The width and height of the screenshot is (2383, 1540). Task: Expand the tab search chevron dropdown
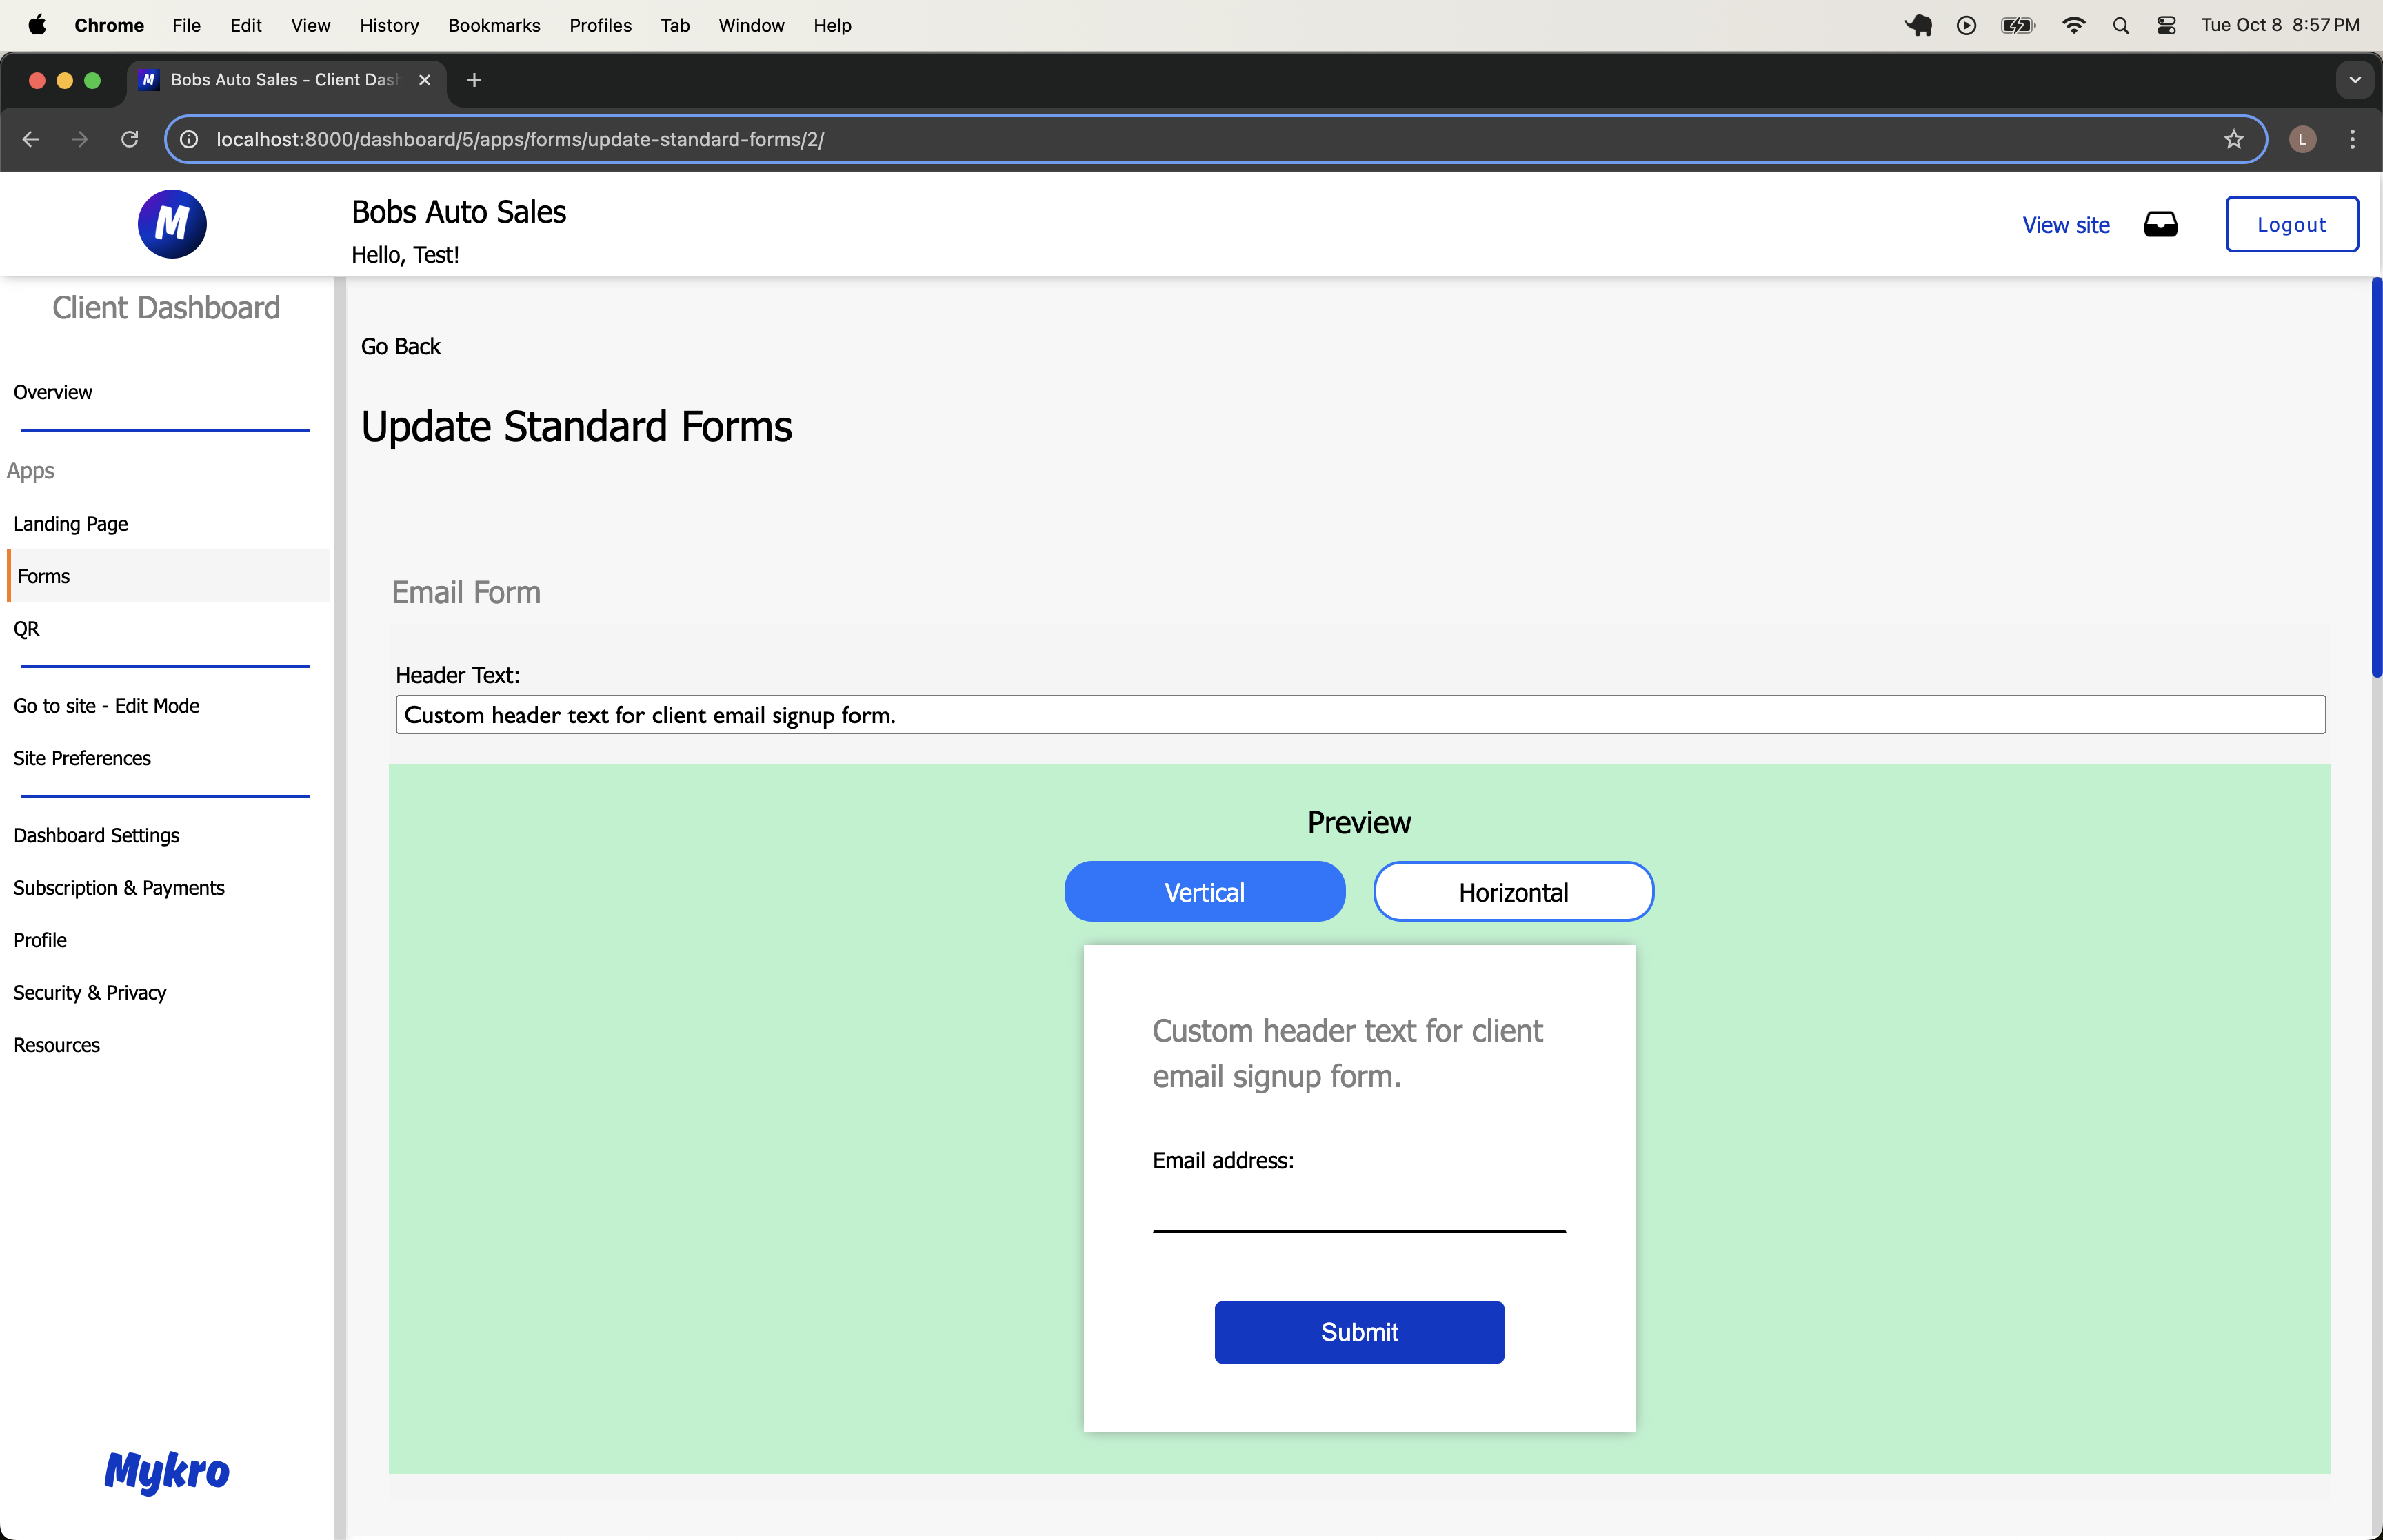[2354, 80]
